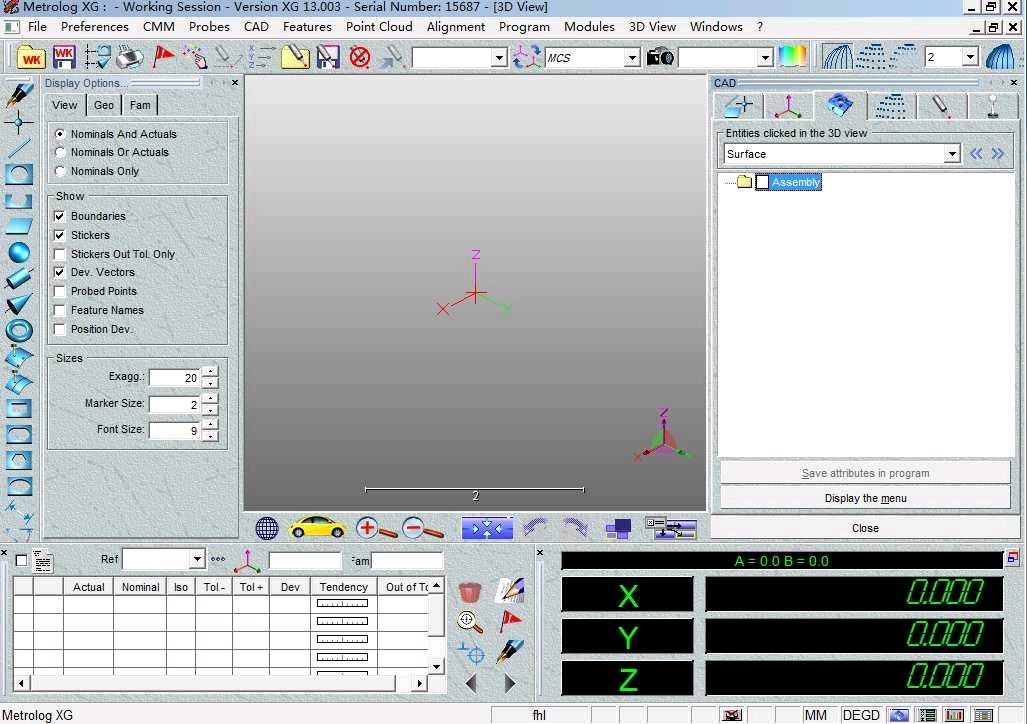This screenshot has width=1027, height=724.
Task: Switch to the Fam tab
Action: tap(140, 105)
